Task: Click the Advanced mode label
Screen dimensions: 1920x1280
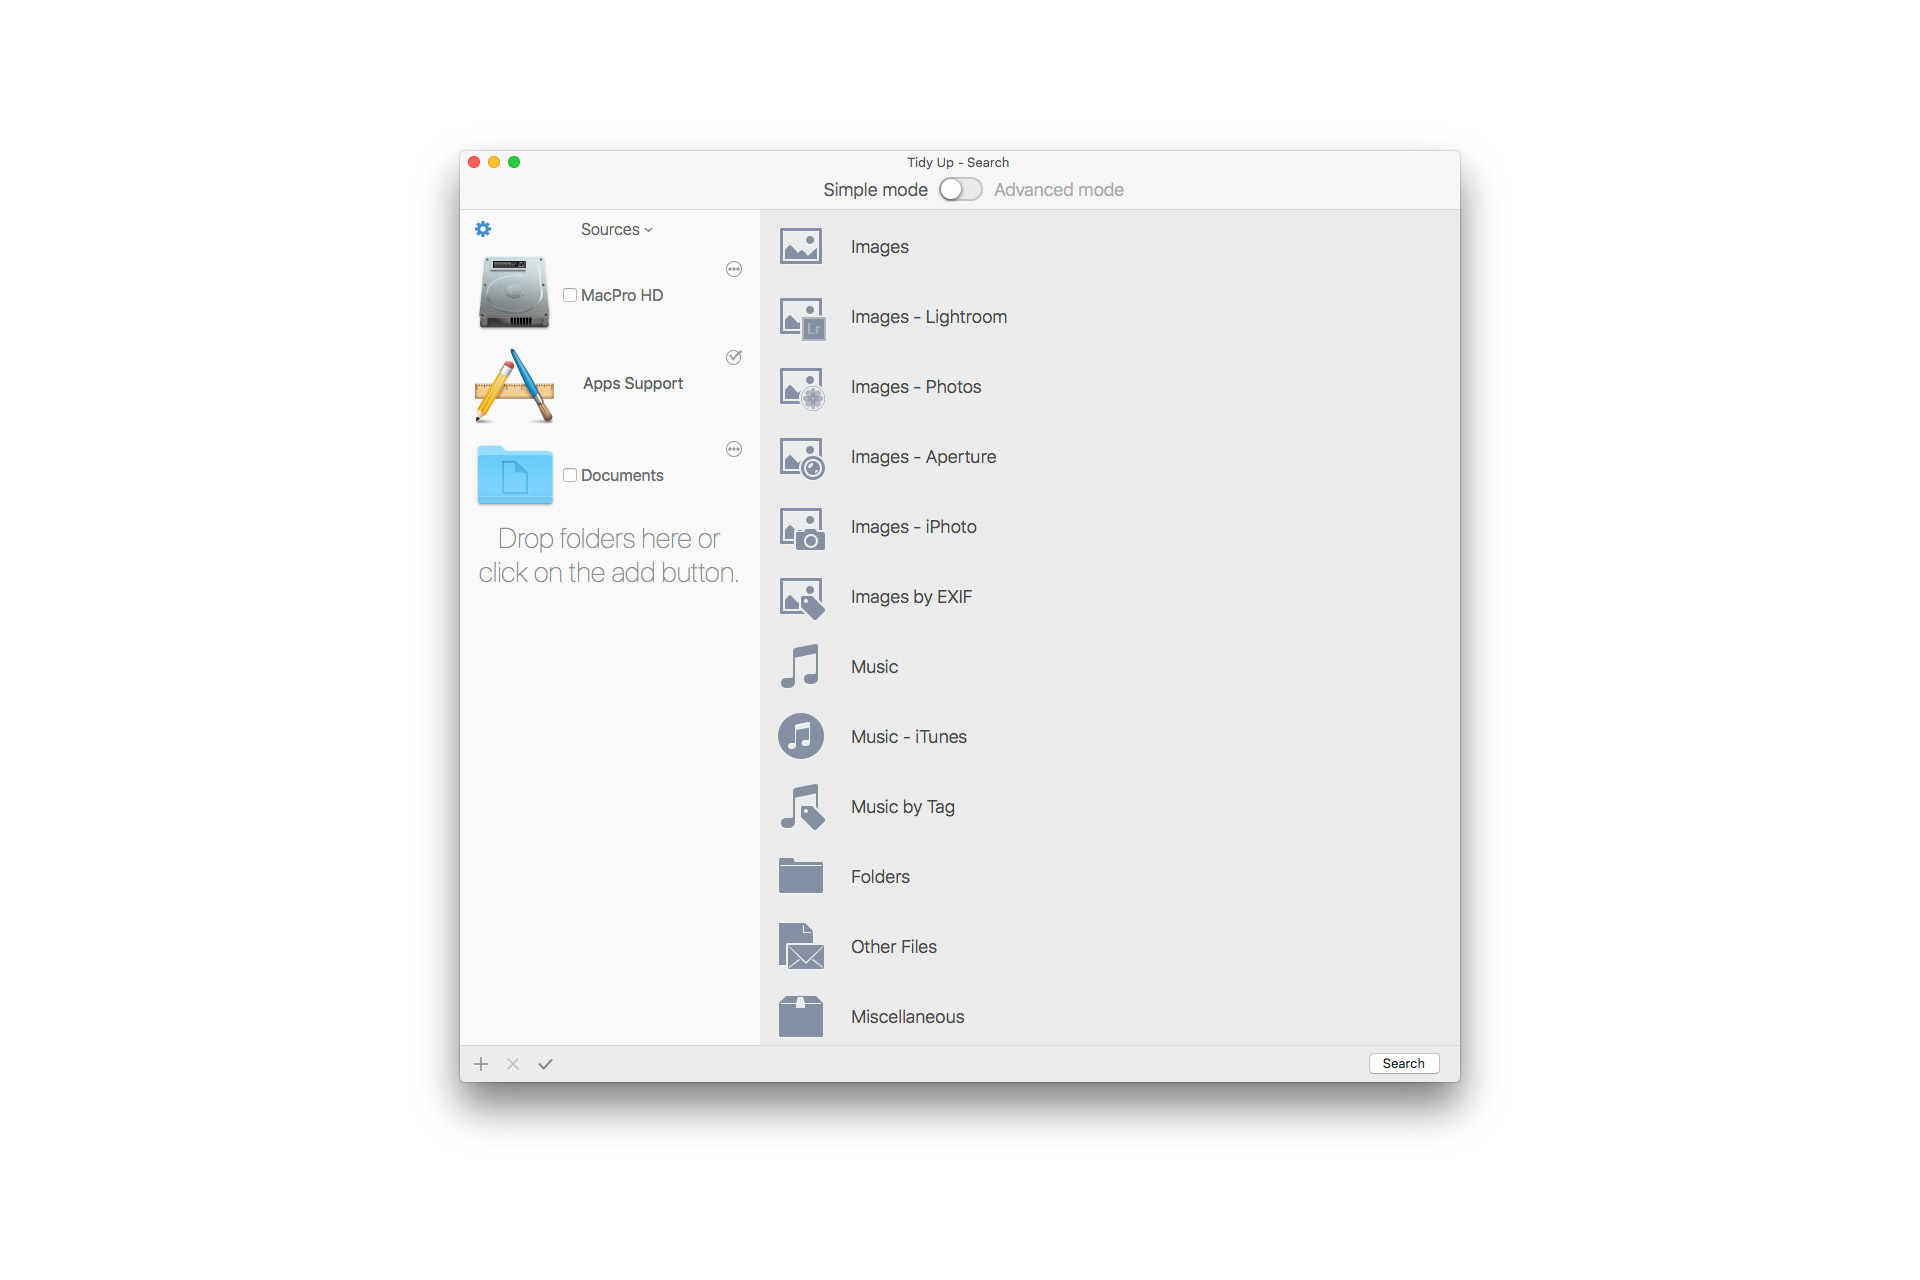Action: [1058, 189]
